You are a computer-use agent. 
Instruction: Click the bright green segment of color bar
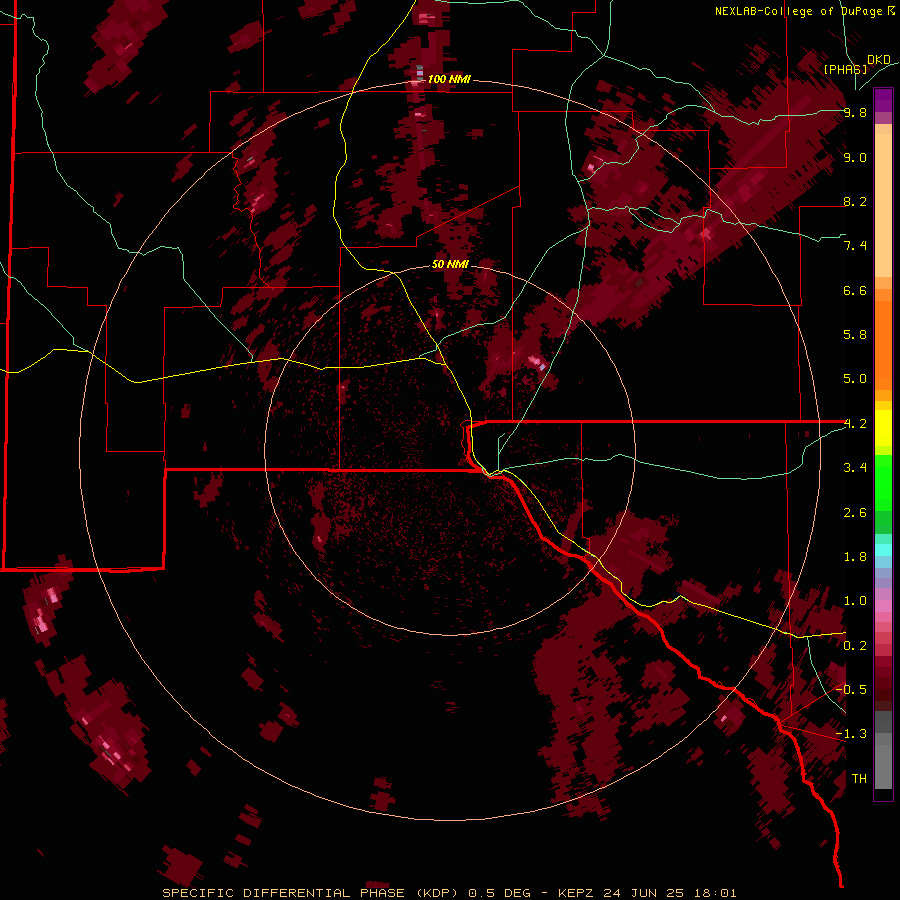pos(883,482)
